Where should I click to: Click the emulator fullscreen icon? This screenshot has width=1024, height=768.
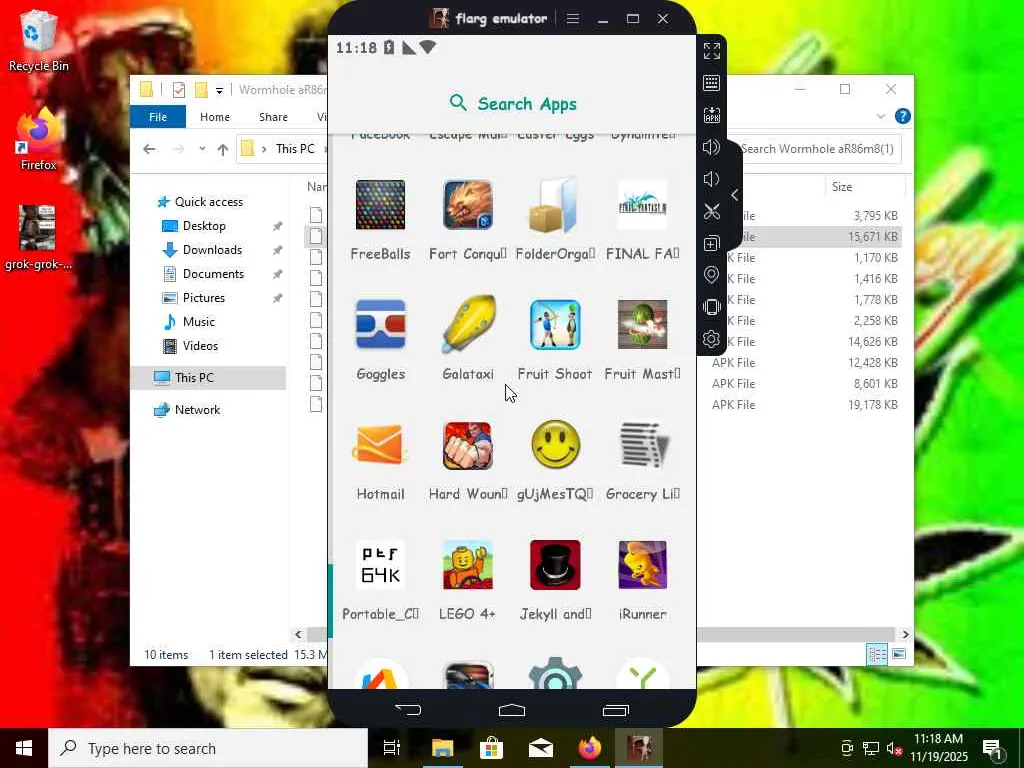coord(711,51)
